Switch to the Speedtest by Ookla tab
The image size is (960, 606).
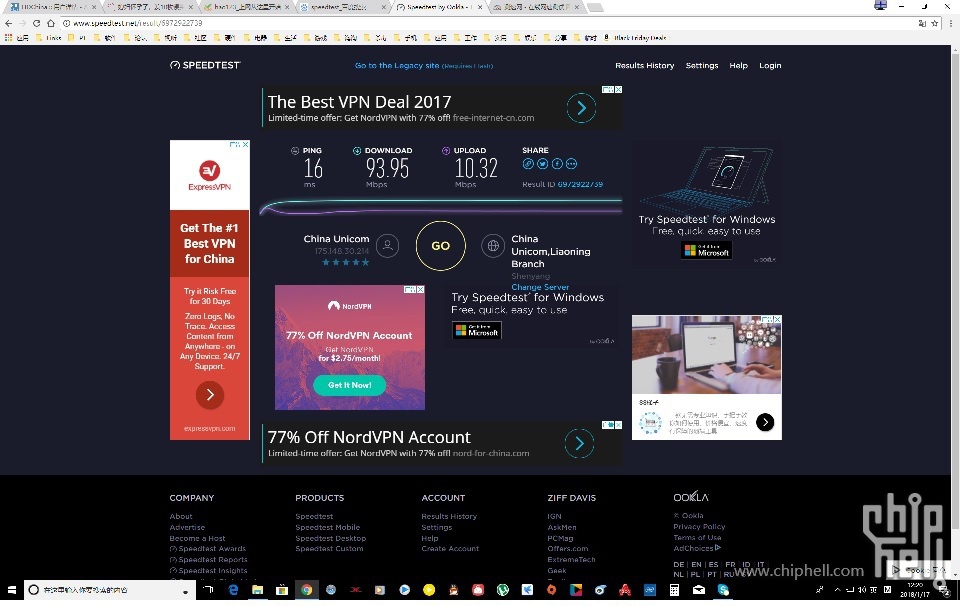(438, 7)
